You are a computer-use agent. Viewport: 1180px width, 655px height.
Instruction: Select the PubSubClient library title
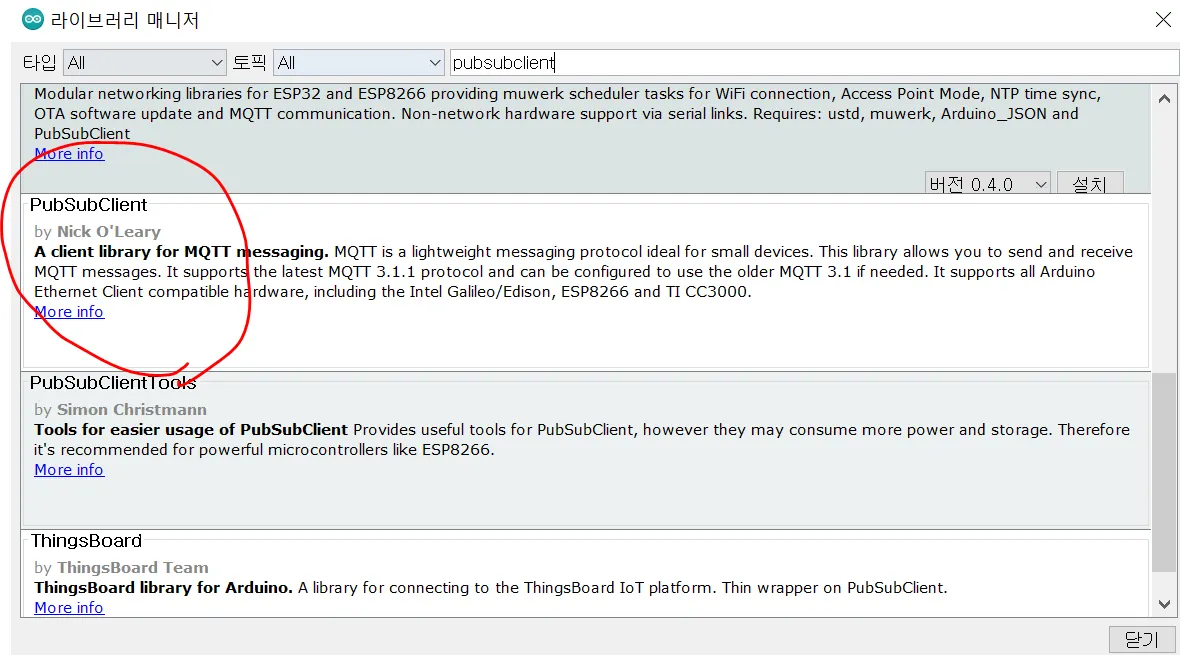tap(89, 205)
